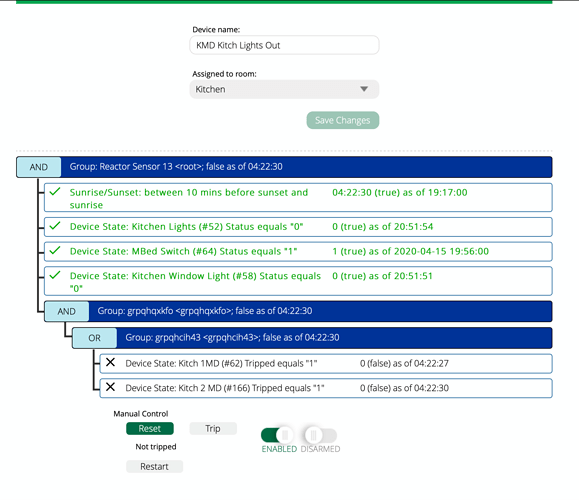Viewport: 579px width, 500px height.
Task: Click the checkmark beside Kitchen Lights (#52) condition
Action: point(55,226)
